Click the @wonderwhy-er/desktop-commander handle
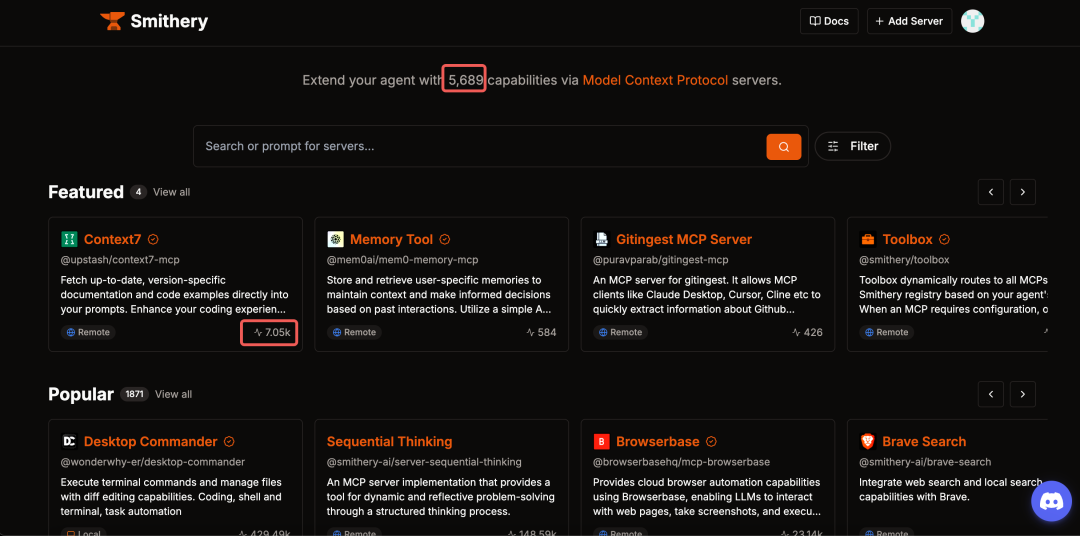The image size is (1080, 536). [x=153, y=462]
